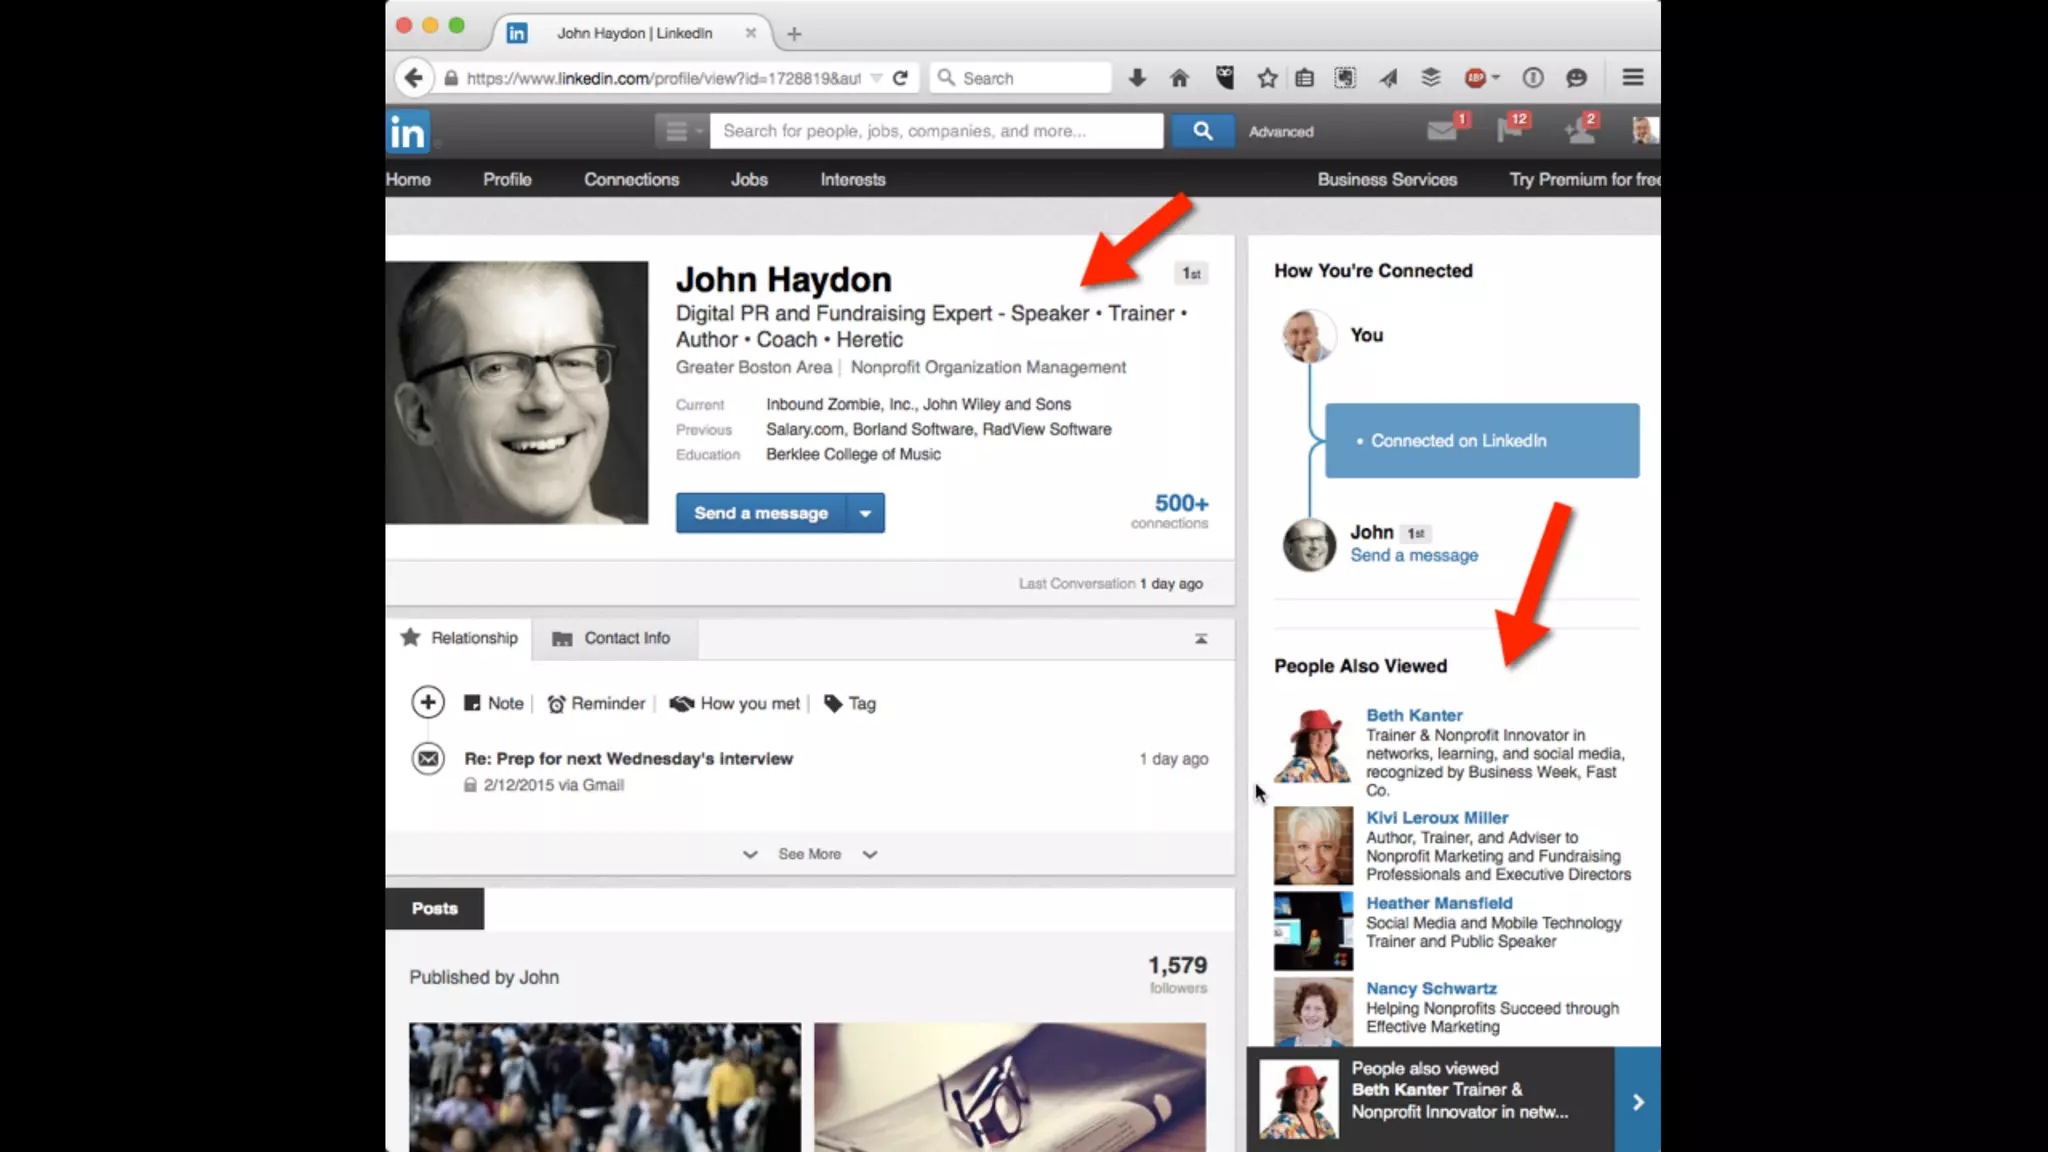Click the chat bubble face toolbar icon

(1576, 78)
